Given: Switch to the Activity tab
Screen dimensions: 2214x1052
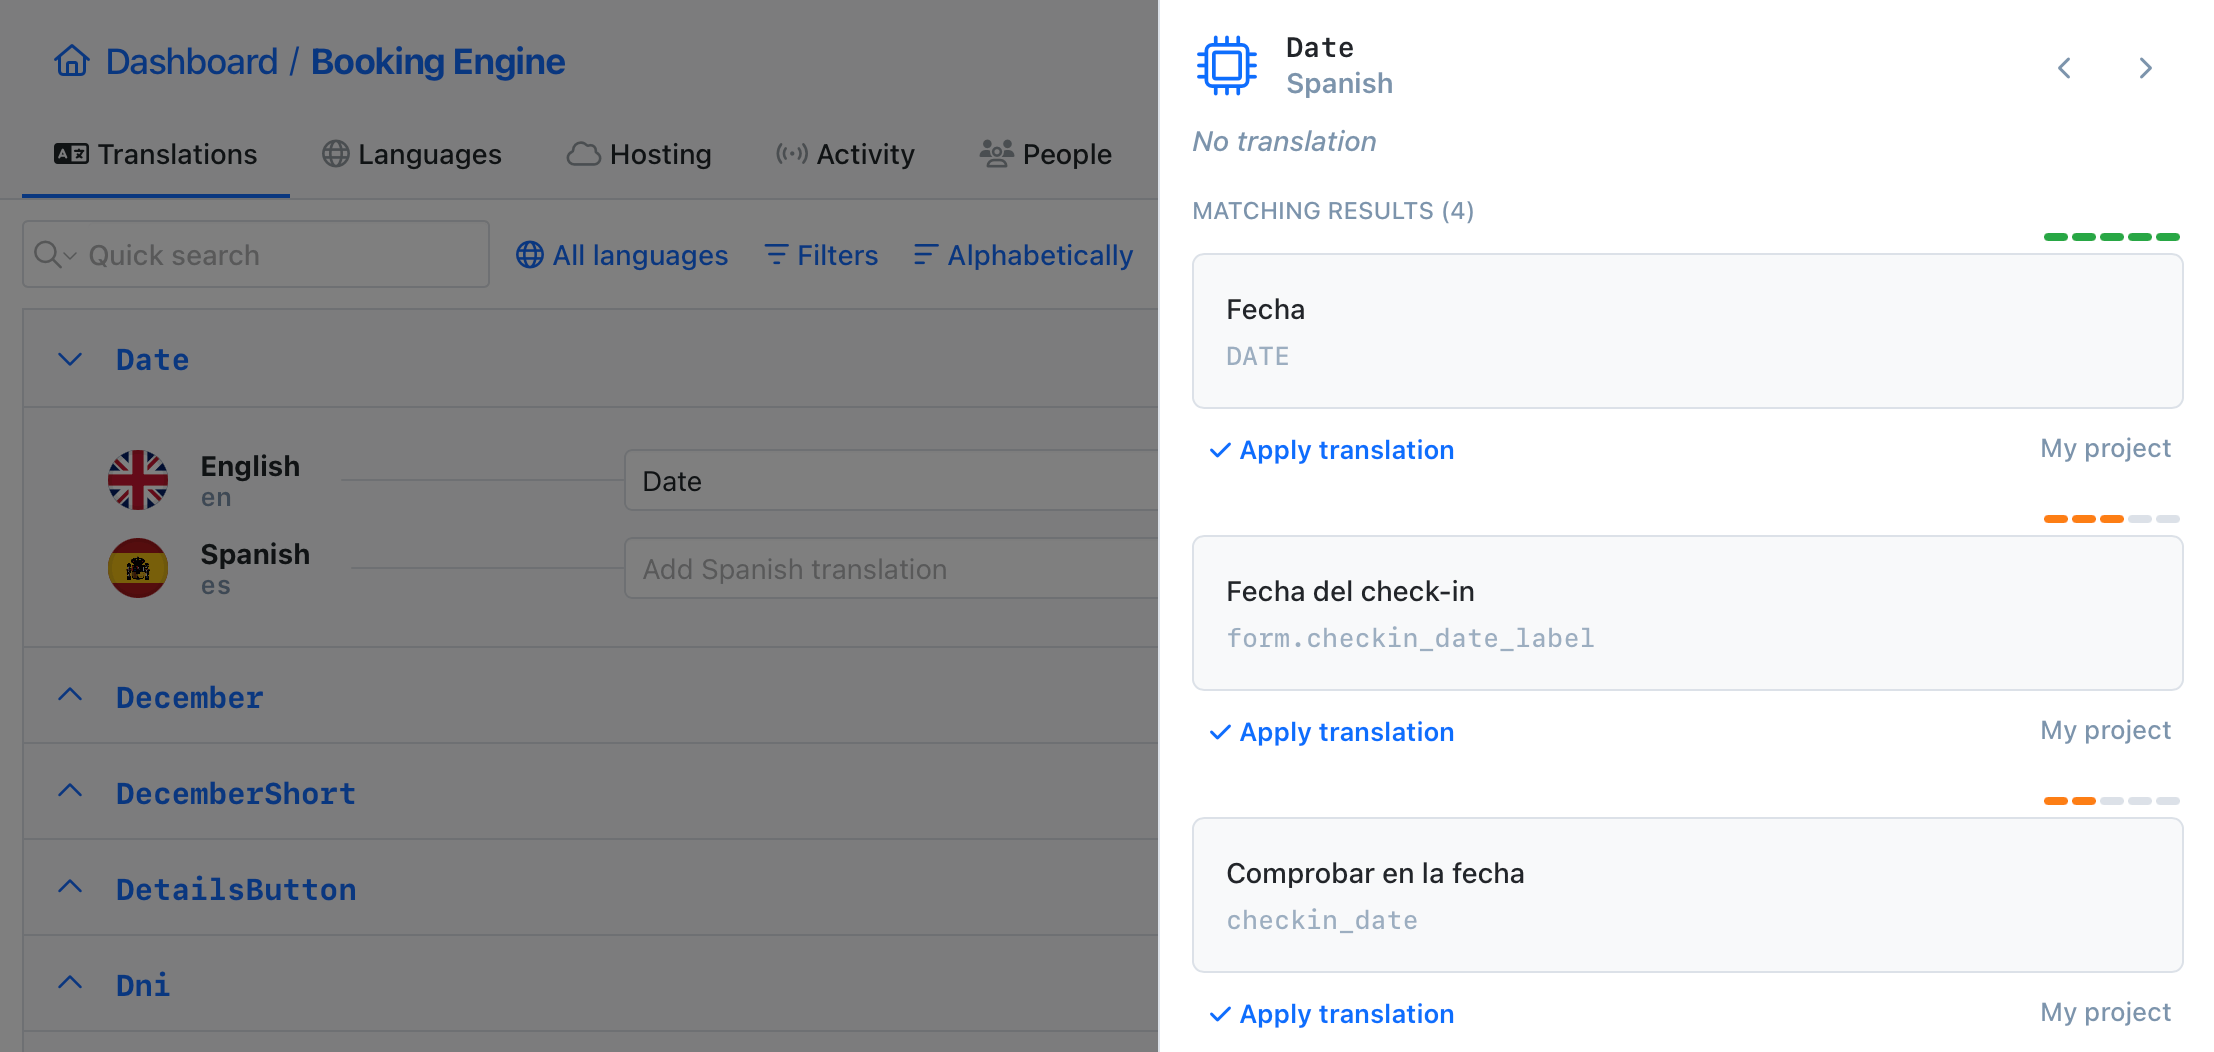Looking at the screenshot, I should tap(845, 154).
